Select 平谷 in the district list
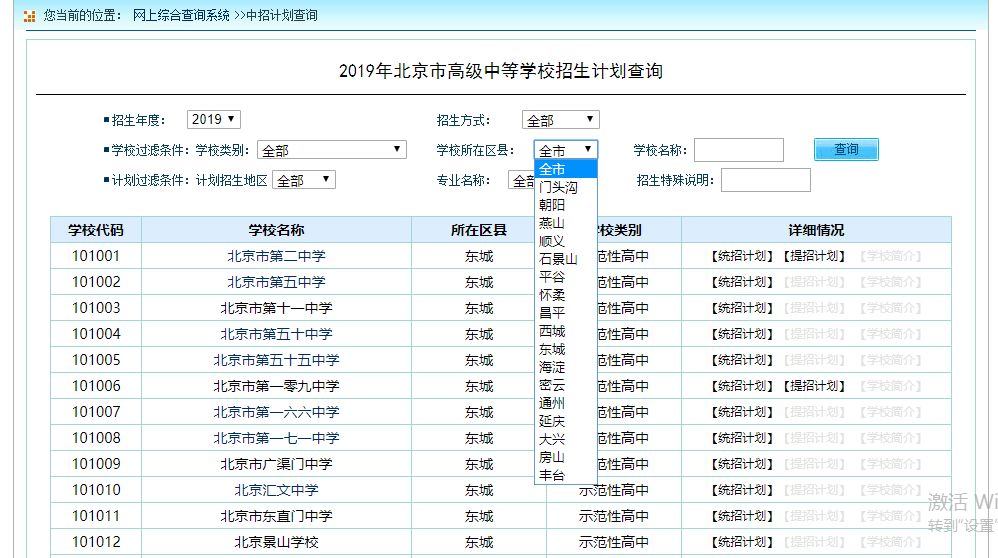Screen dimensions: 998x558 tap(566, 277)
